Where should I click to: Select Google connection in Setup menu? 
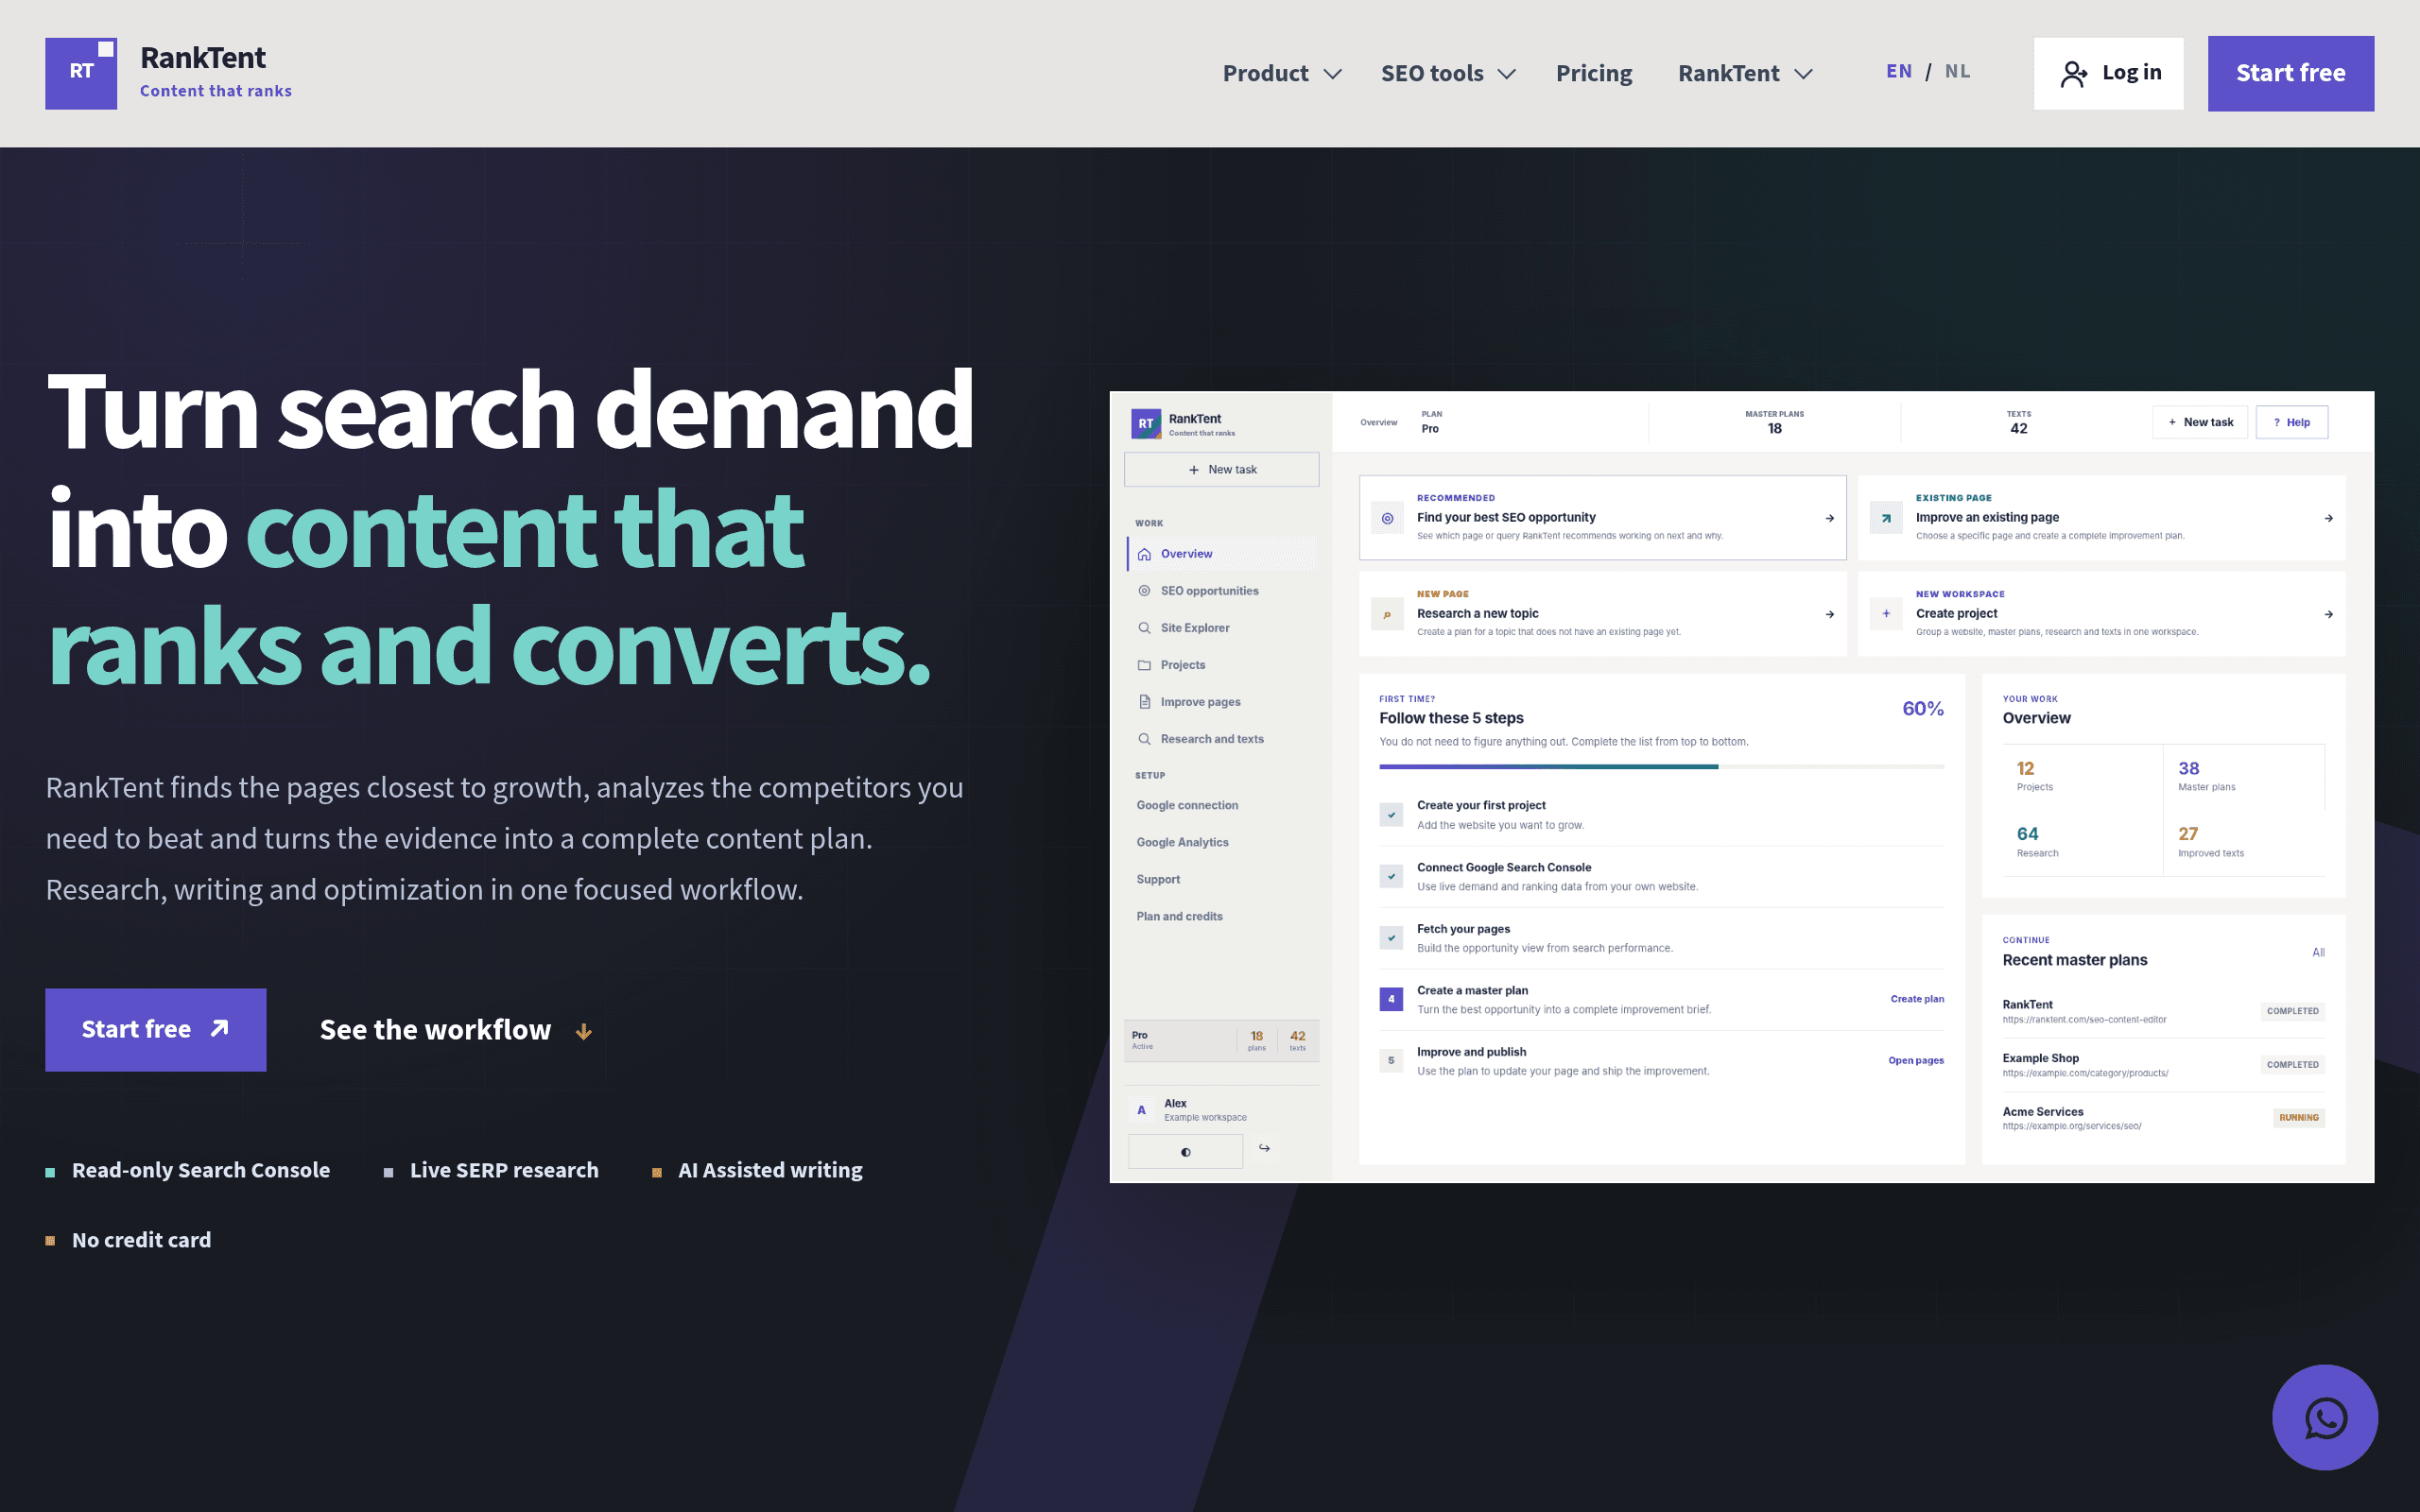[x=1187, y=805]
